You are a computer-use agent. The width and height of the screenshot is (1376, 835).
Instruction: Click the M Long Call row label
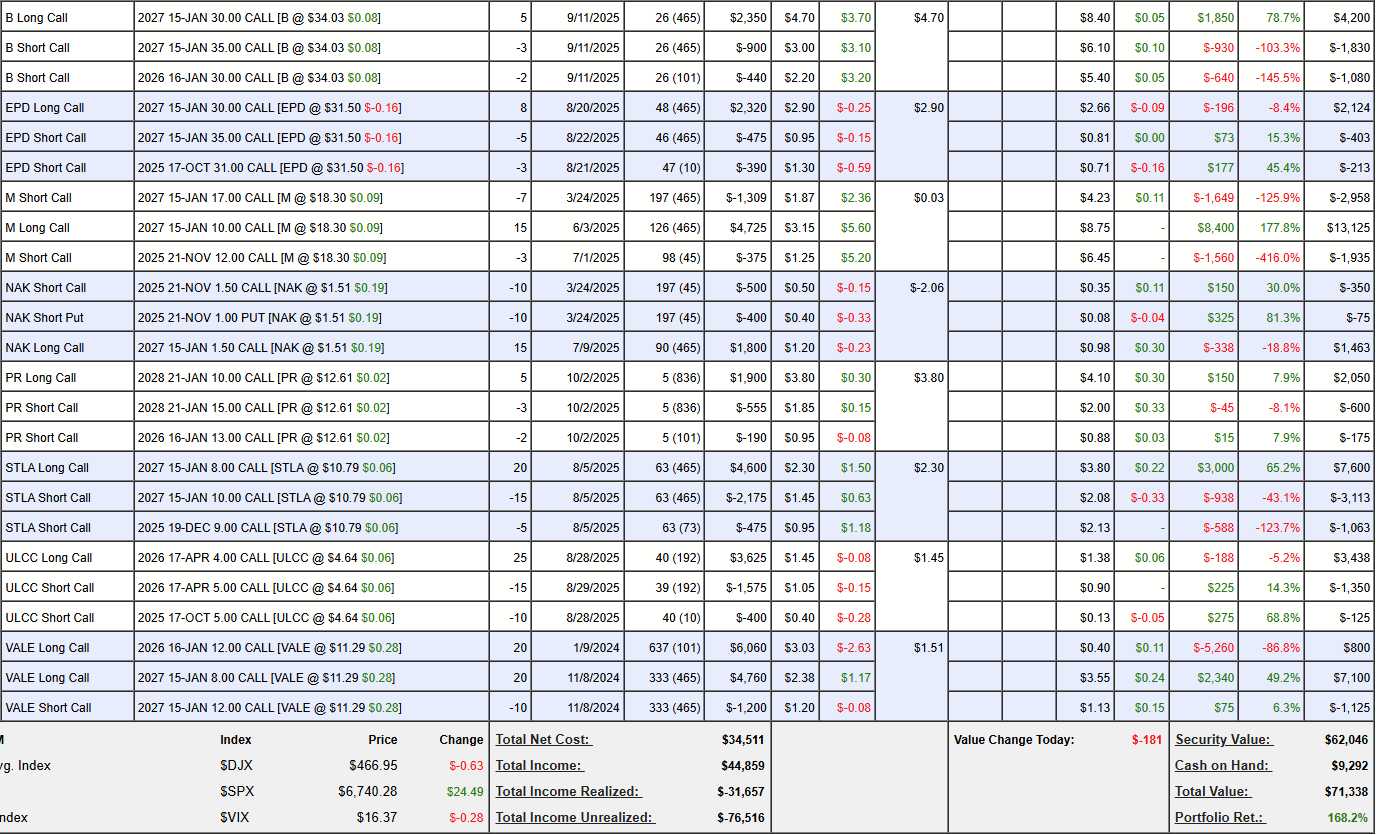click(x=38, y=228)
